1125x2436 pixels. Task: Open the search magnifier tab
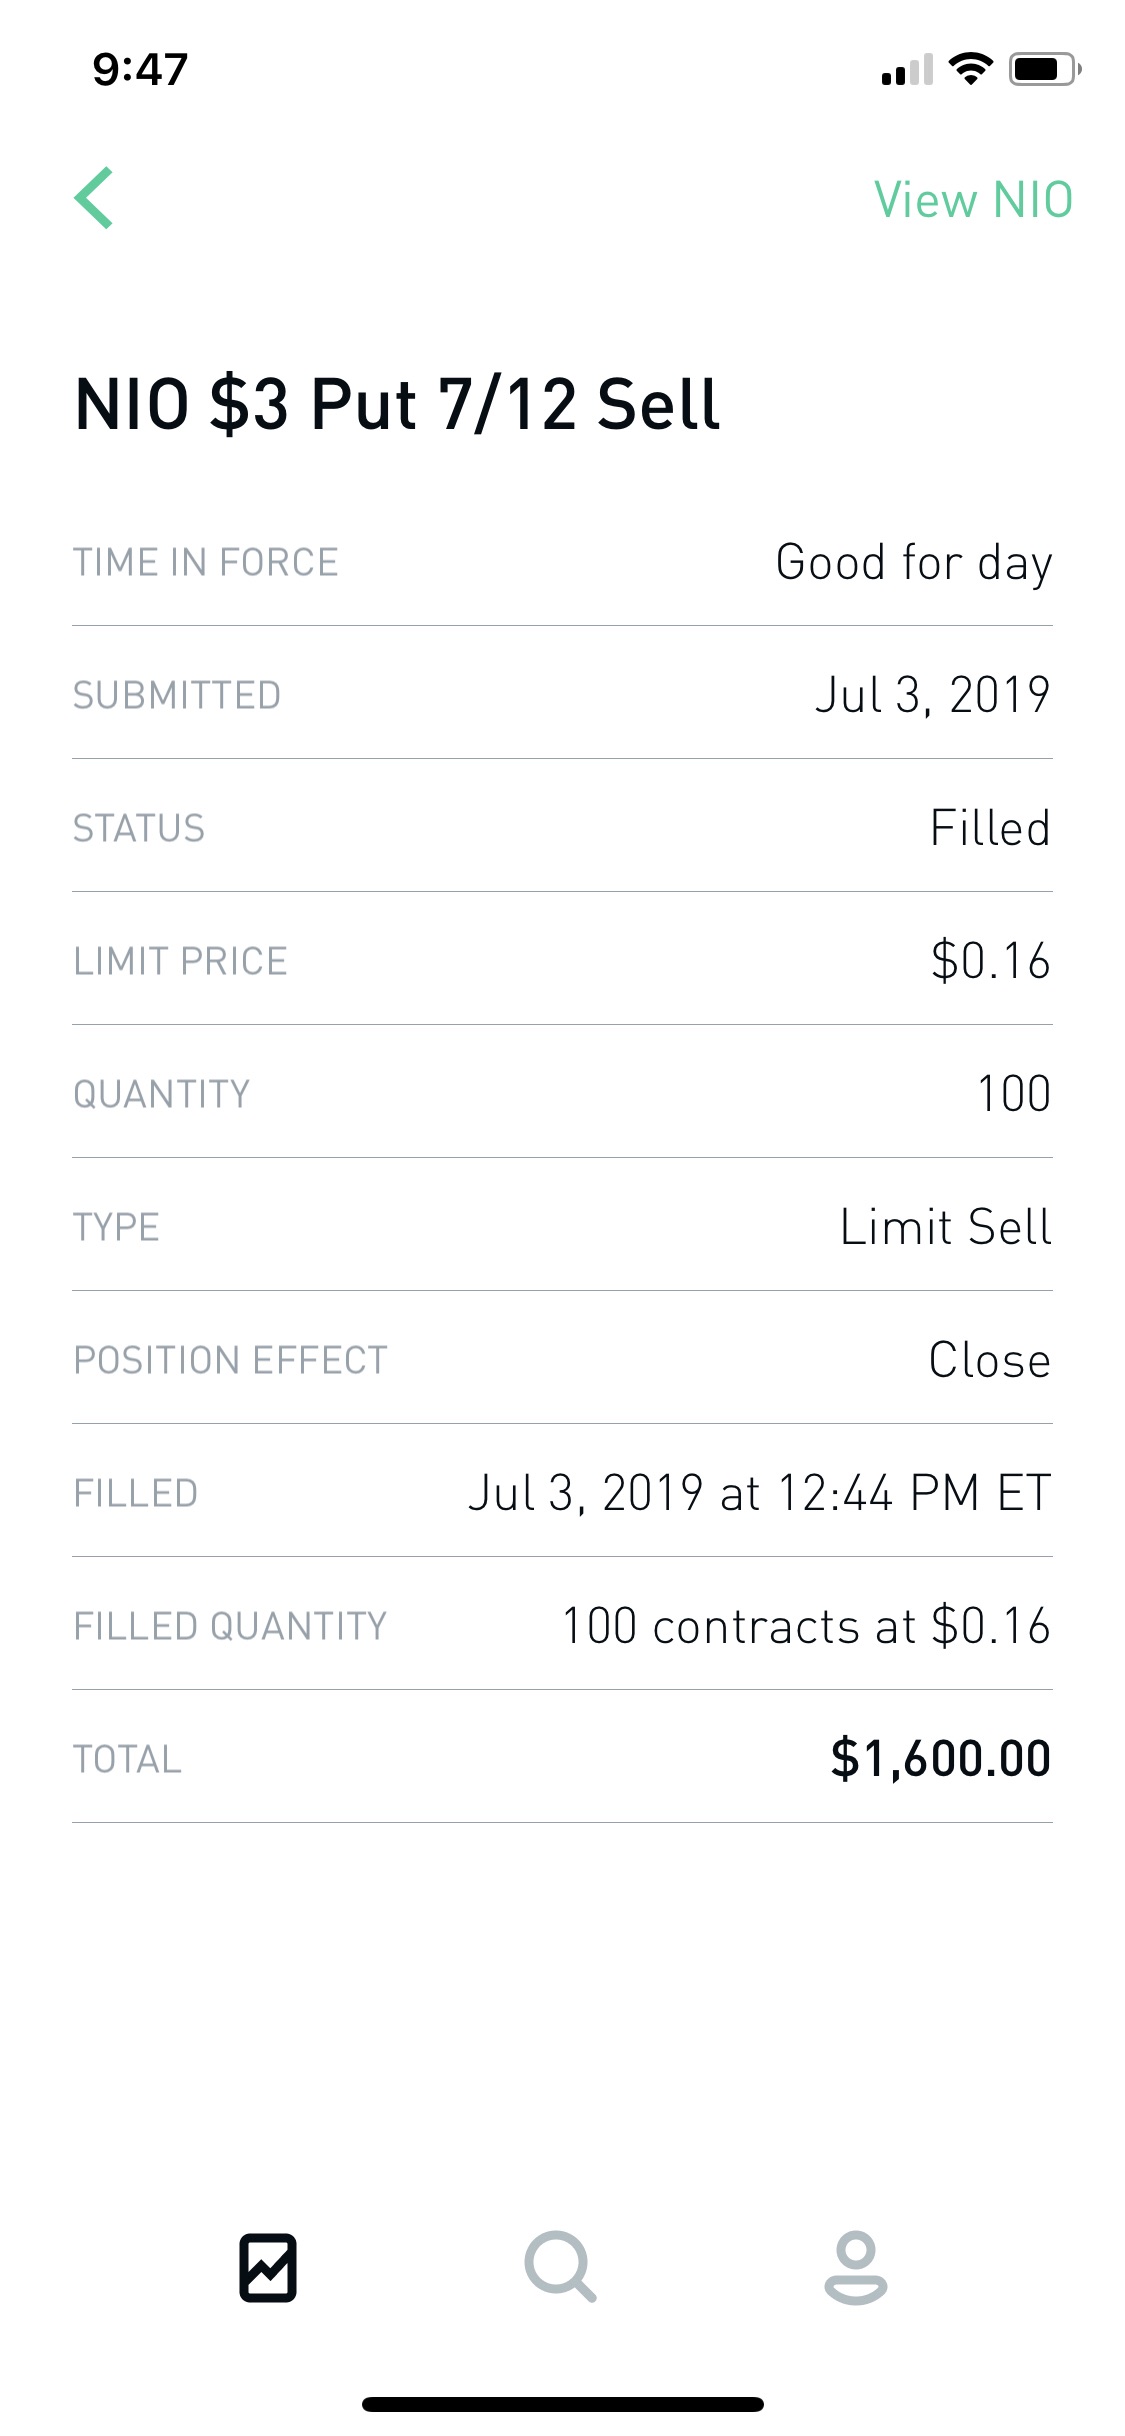click(x=561, y=2267)
